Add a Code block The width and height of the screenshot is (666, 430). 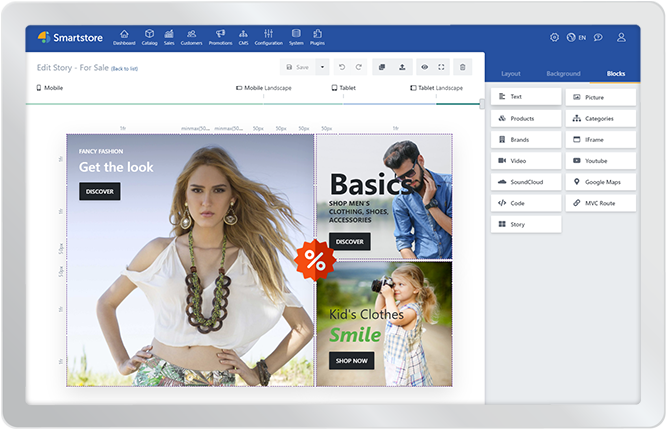tap(526, 203)
